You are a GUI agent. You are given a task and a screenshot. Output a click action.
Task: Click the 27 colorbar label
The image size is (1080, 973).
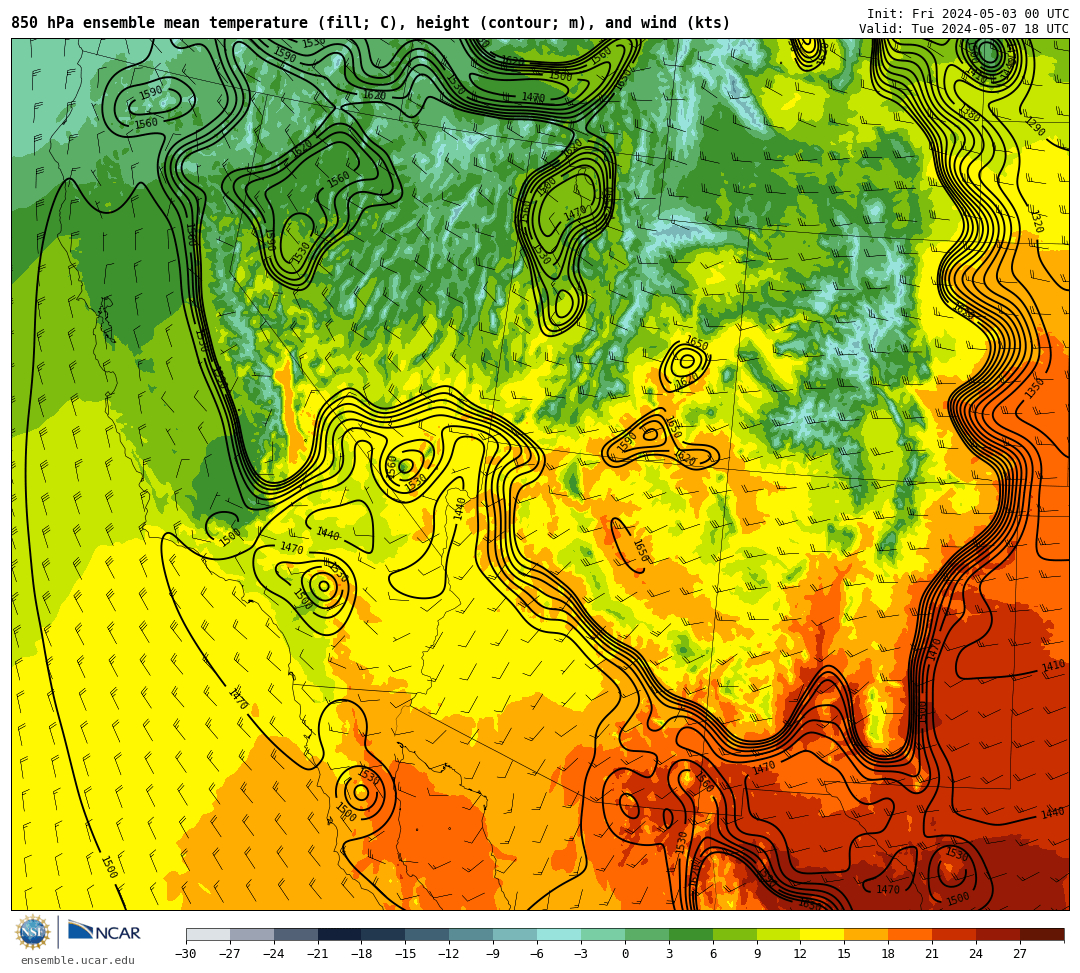[1020, 954]
